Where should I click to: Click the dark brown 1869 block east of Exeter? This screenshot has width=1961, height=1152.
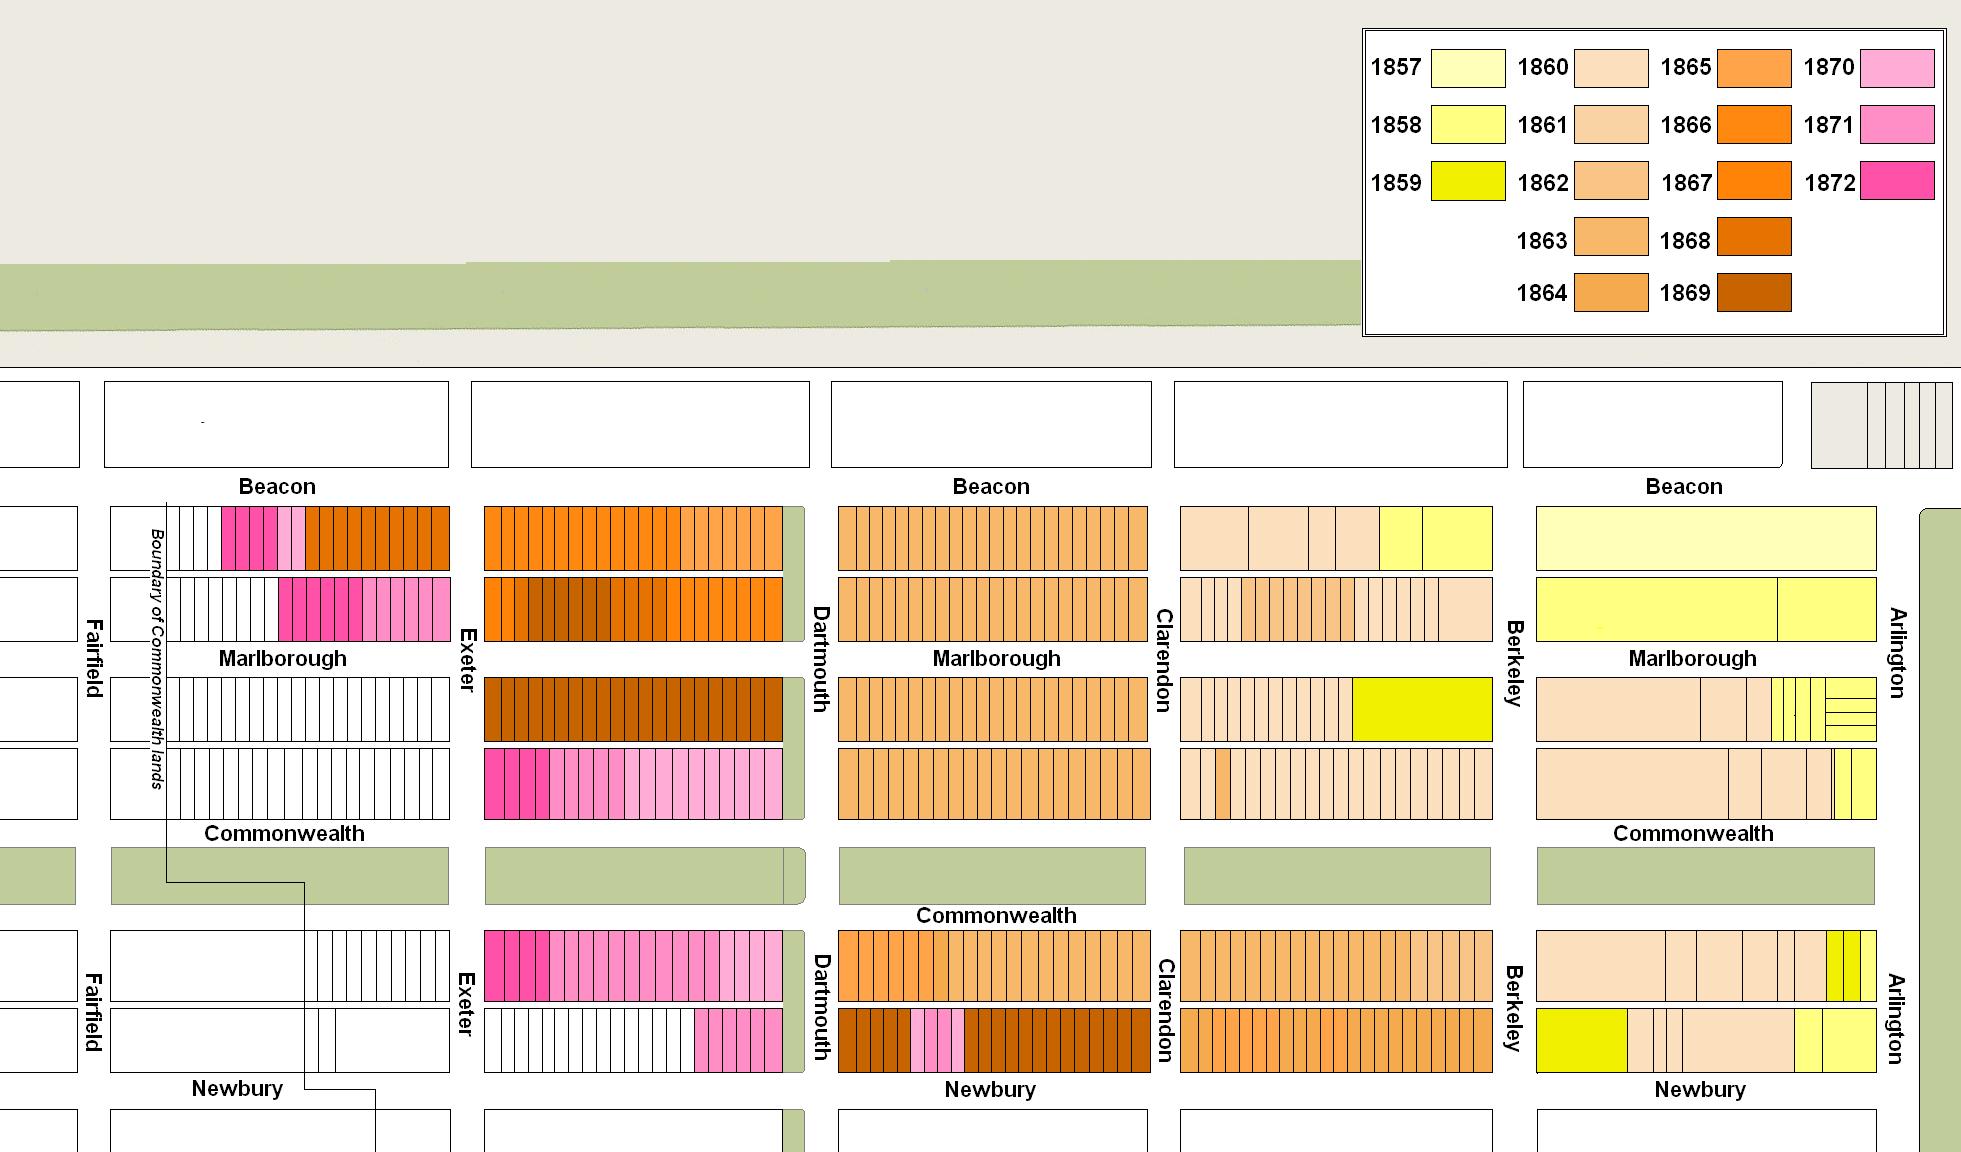click(x=632, y=709)
